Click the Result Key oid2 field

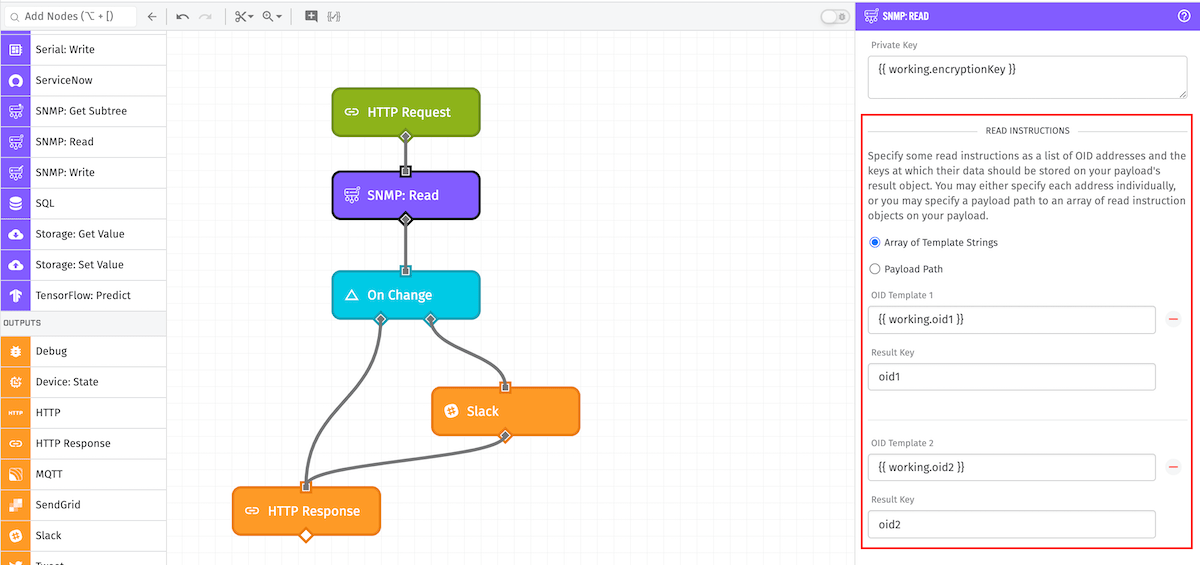pyautogui.click(x=1012, y=524)
